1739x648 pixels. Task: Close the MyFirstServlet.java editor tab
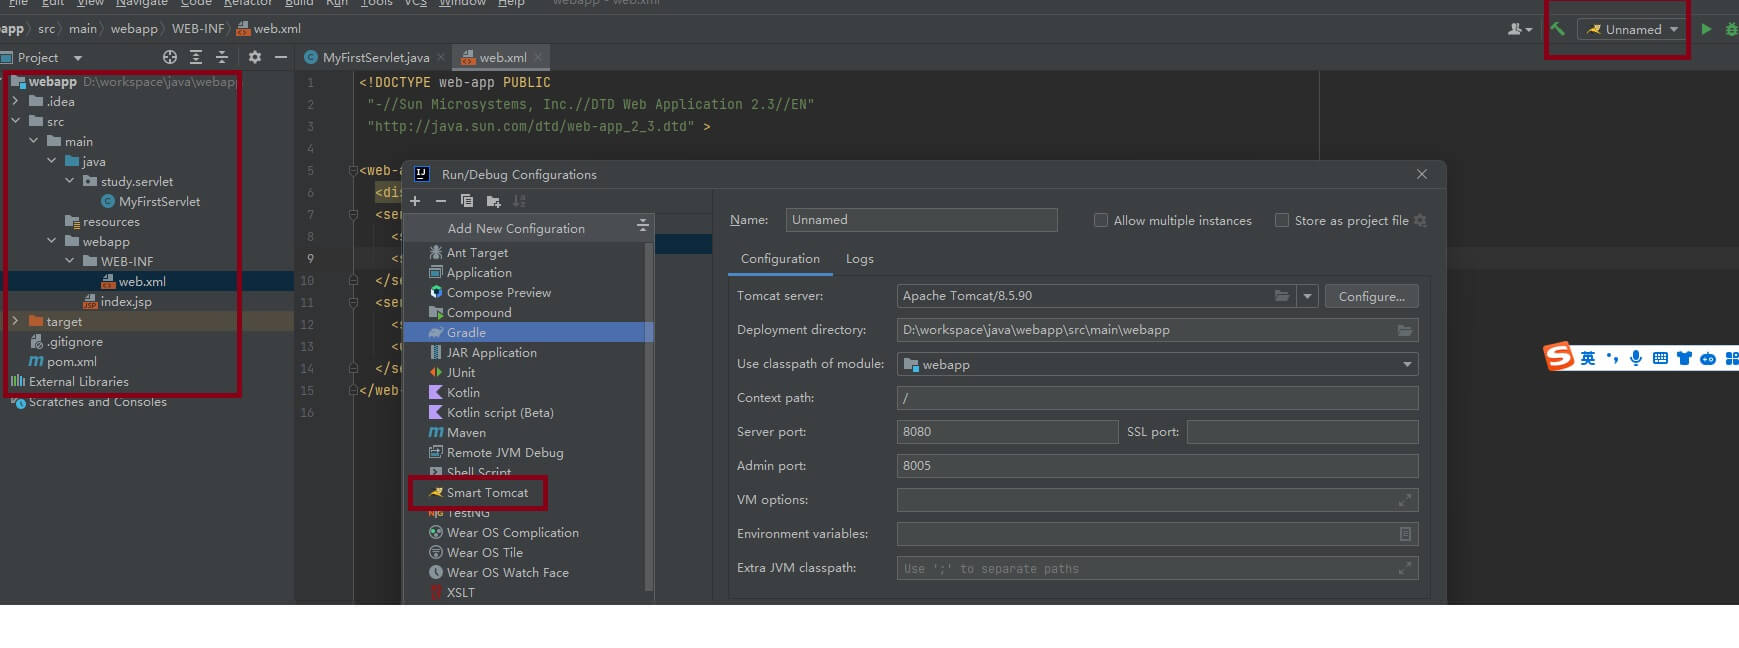(441, 57)
